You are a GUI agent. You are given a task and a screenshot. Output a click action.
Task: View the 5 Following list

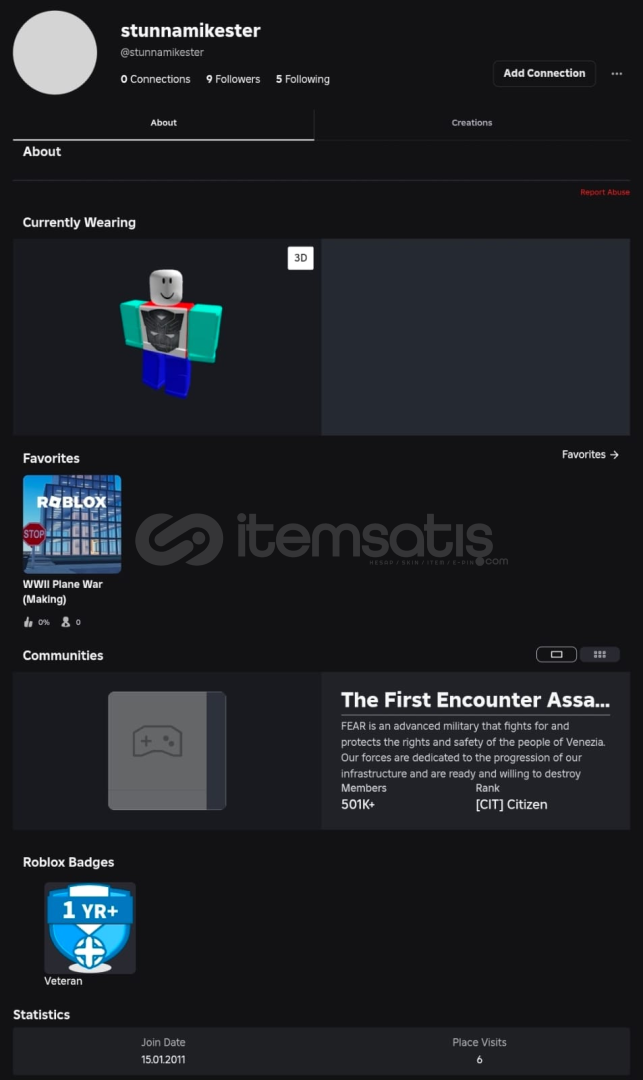coord(302,79)
